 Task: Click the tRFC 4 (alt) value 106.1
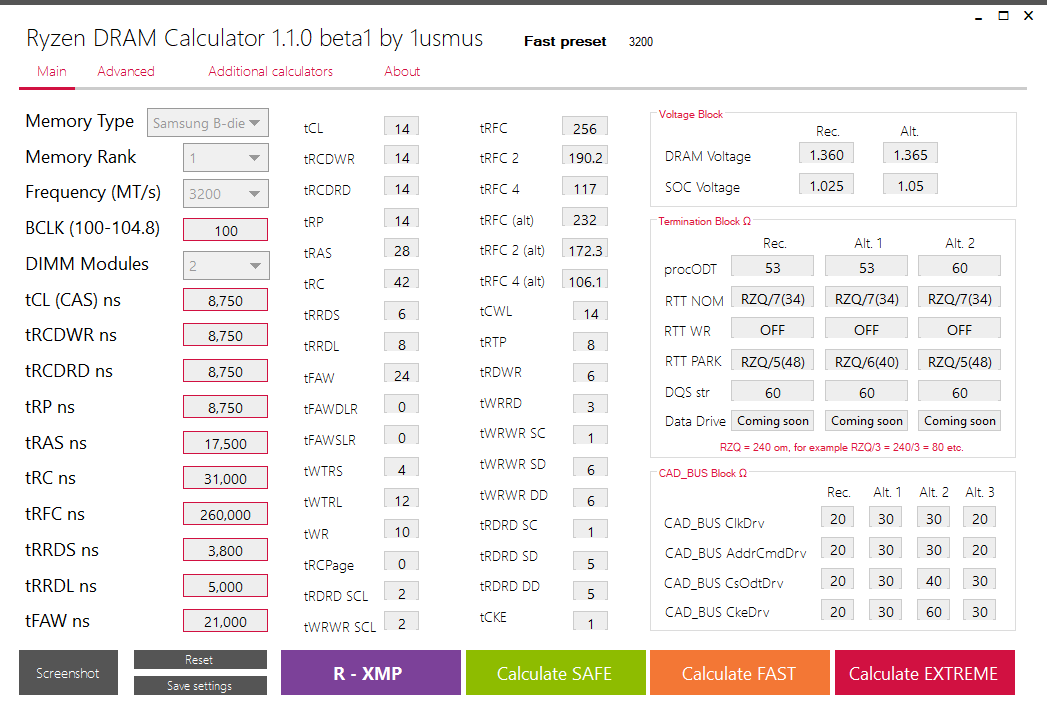(x=585, y=281)
